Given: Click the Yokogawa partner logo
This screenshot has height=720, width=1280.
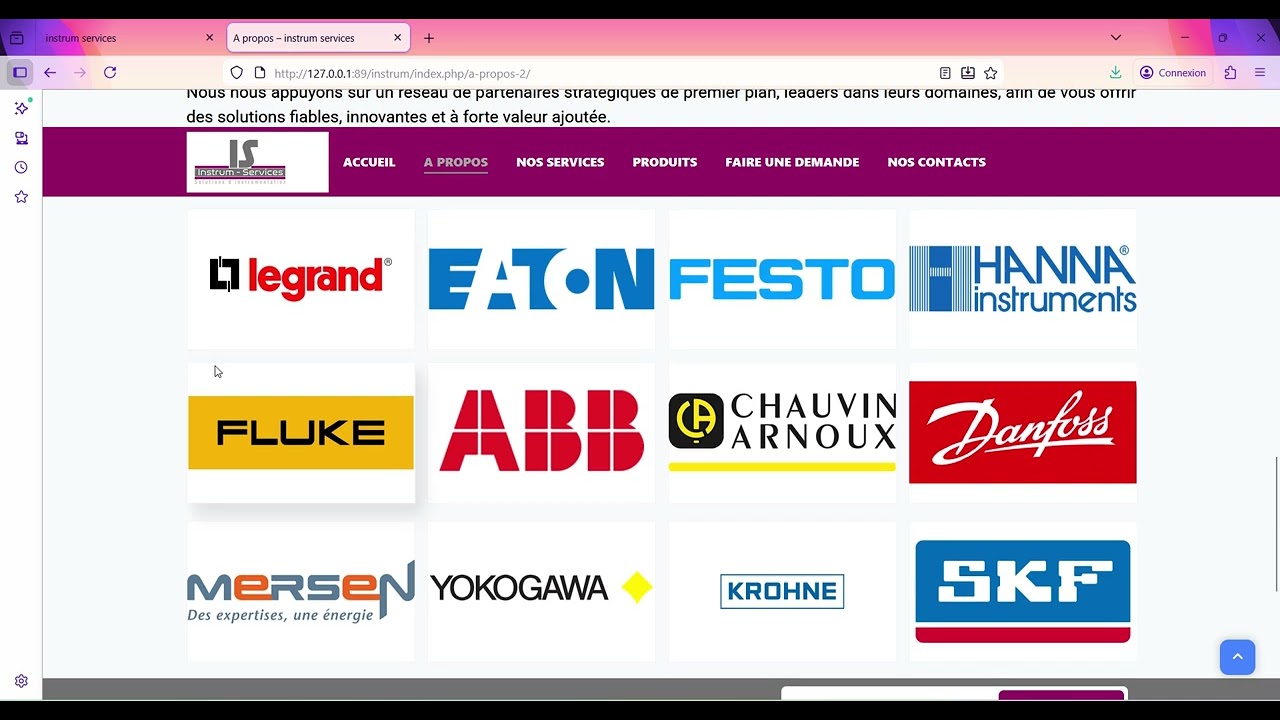Looking at the screenshot, I should click(541, 591).
